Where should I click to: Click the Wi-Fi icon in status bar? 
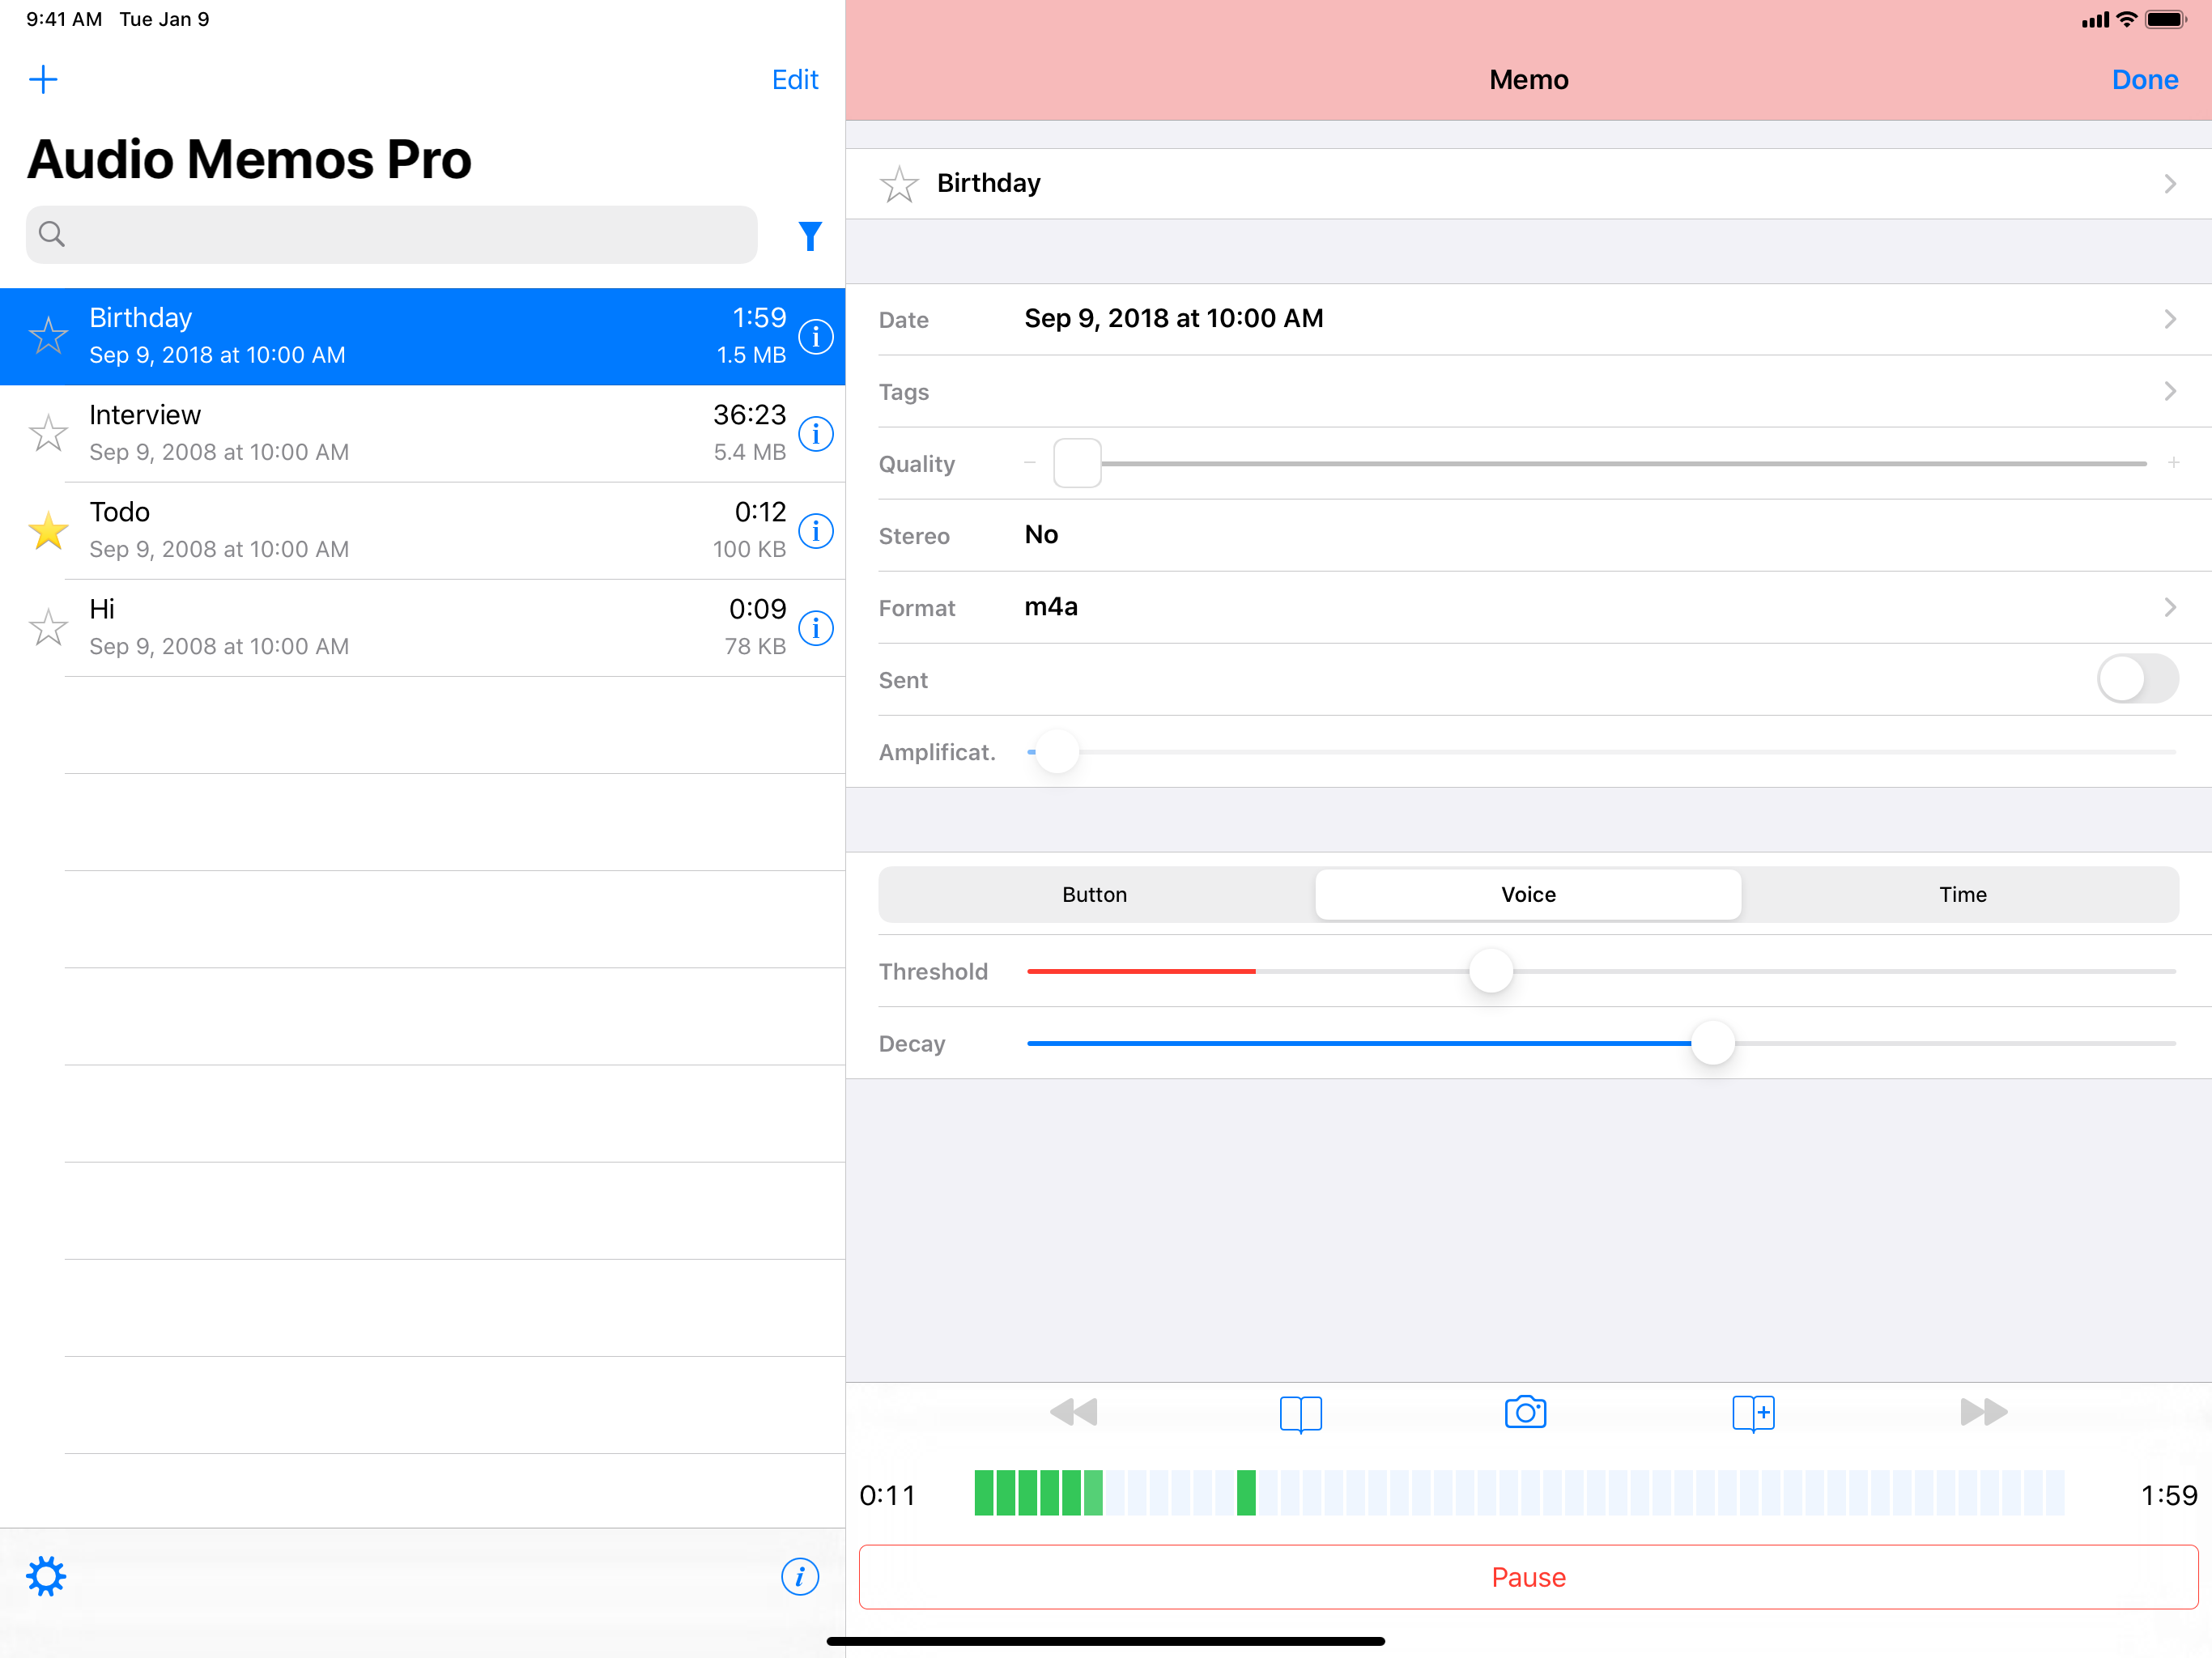click(x=2127, y=20)
